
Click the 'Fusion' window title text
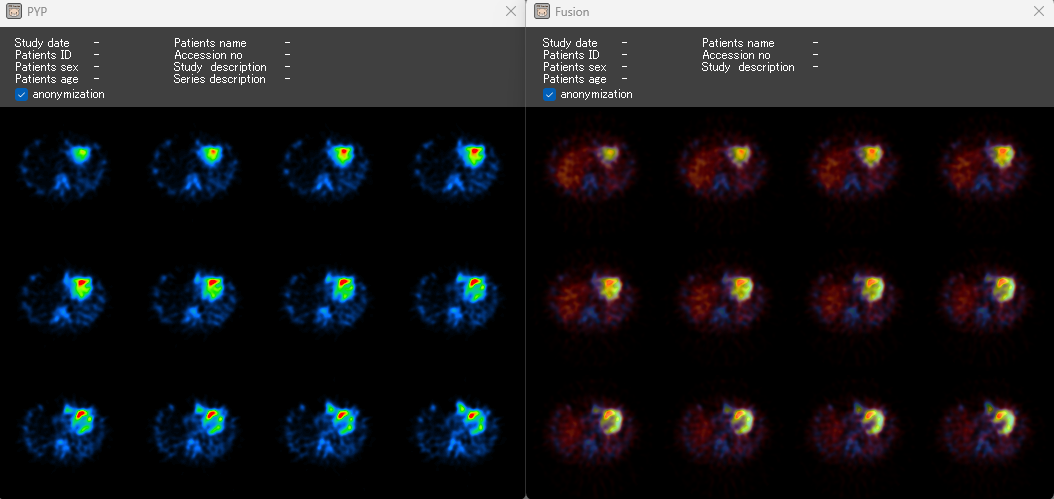click(572, 12)
